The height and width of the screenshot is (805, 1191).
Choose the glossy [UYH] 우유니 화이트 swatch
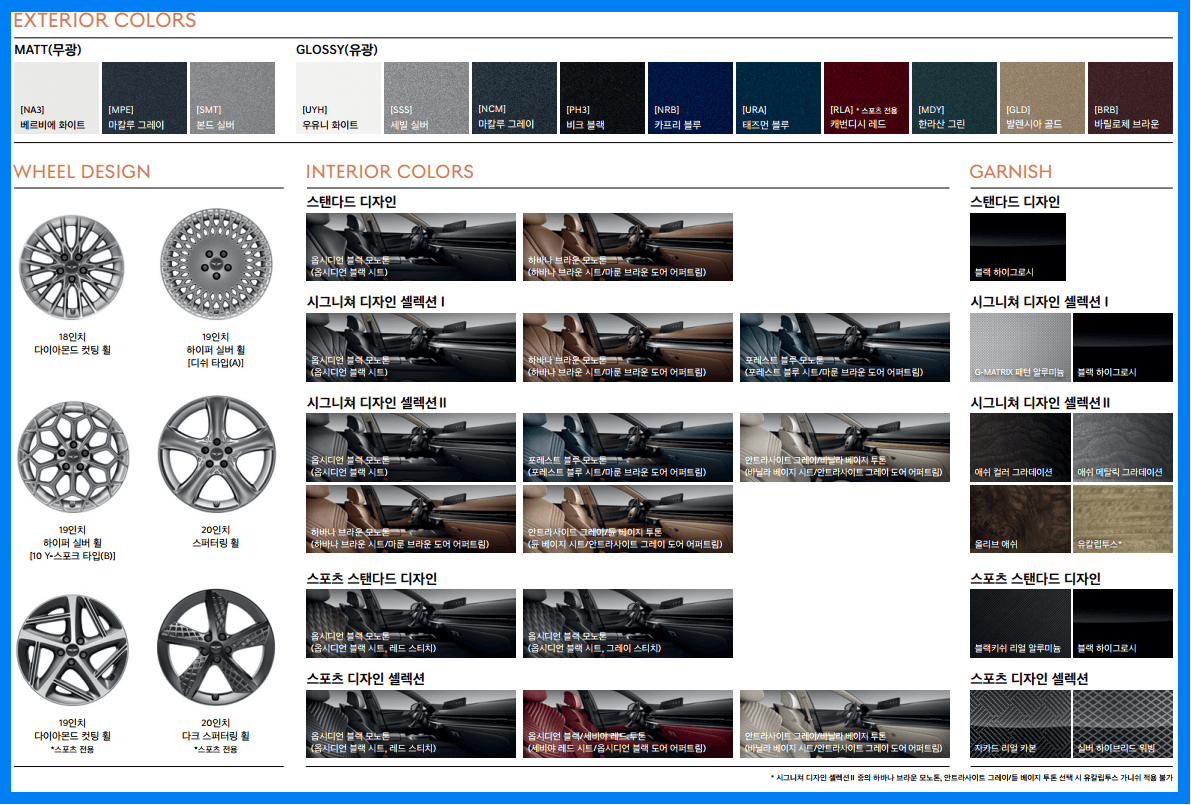pyautogui.click(x=338, y=98)
